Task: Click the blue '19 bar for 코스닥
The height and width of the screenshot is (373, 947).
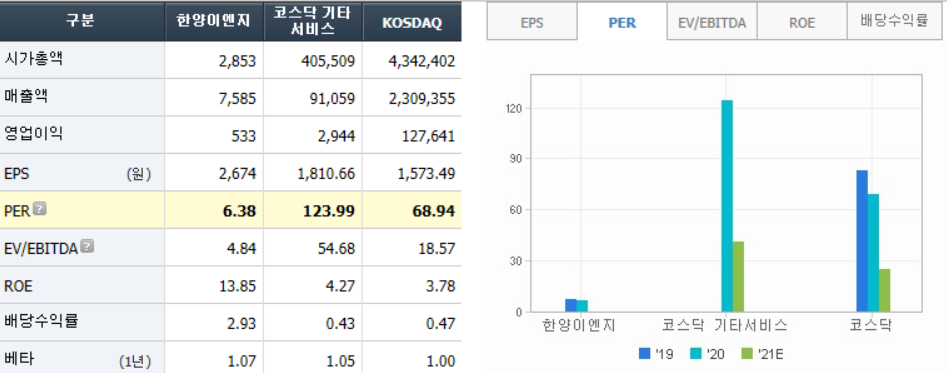Action: click(862, 241)
